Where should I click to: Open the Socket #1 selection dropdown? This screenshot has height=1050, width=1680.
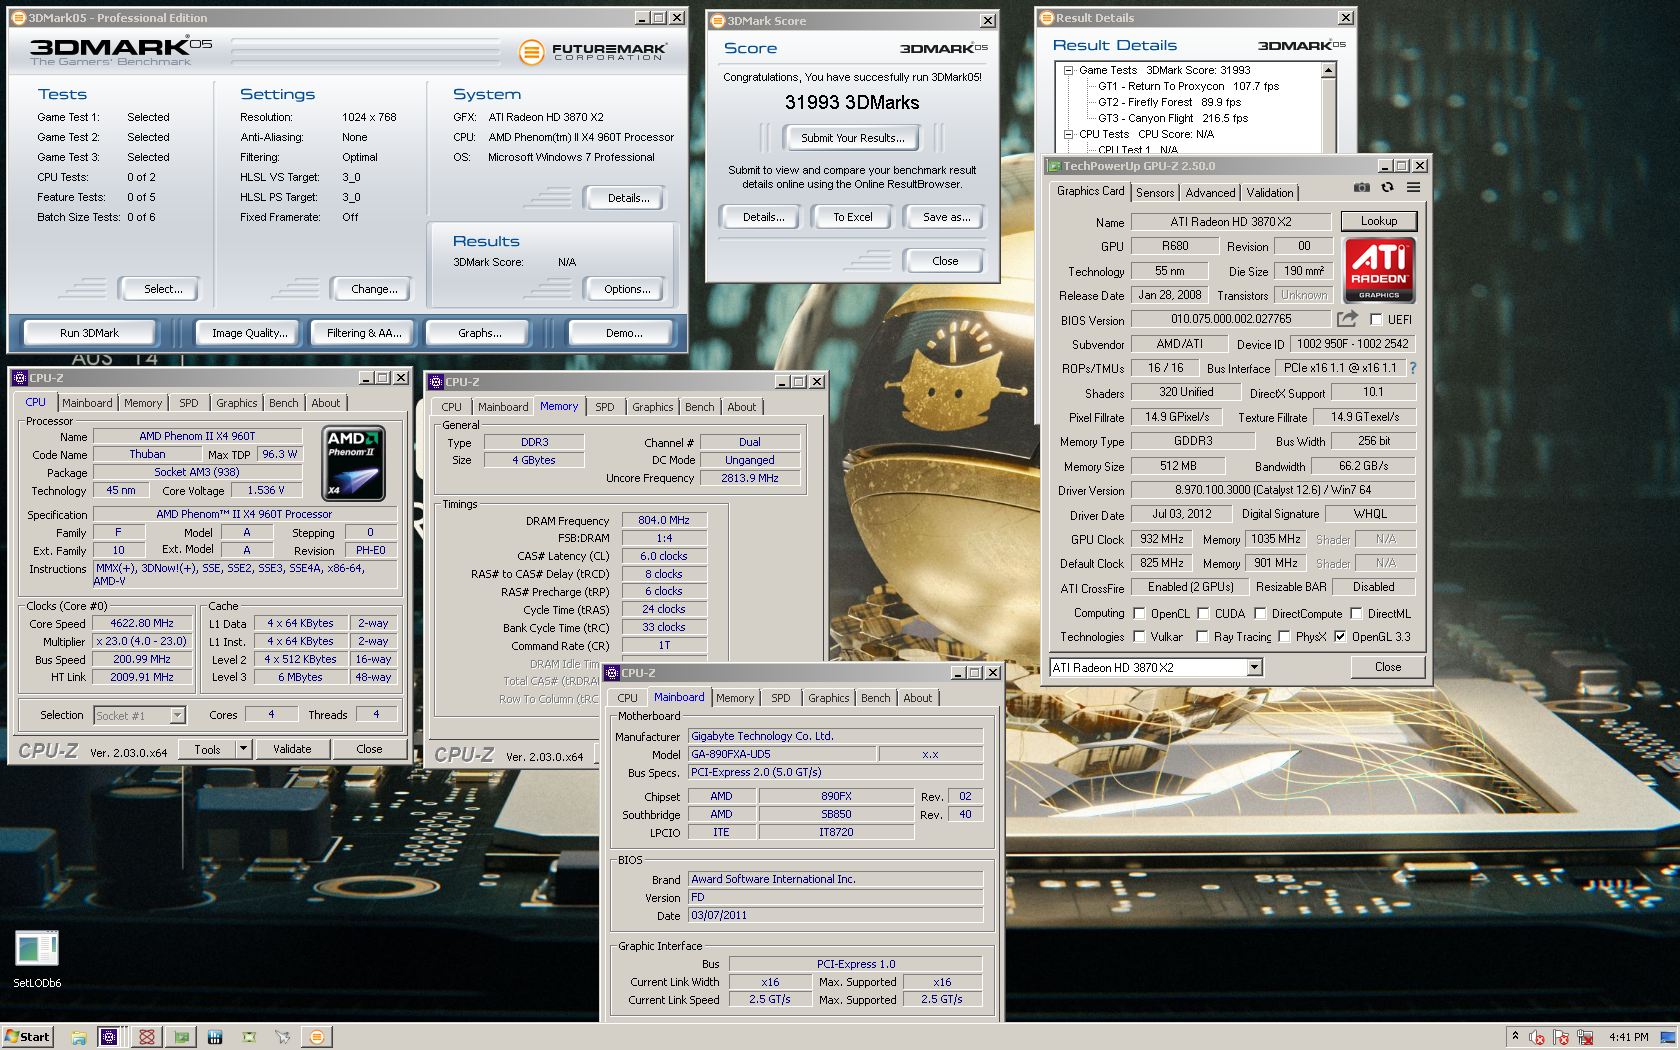pos(177,715)
